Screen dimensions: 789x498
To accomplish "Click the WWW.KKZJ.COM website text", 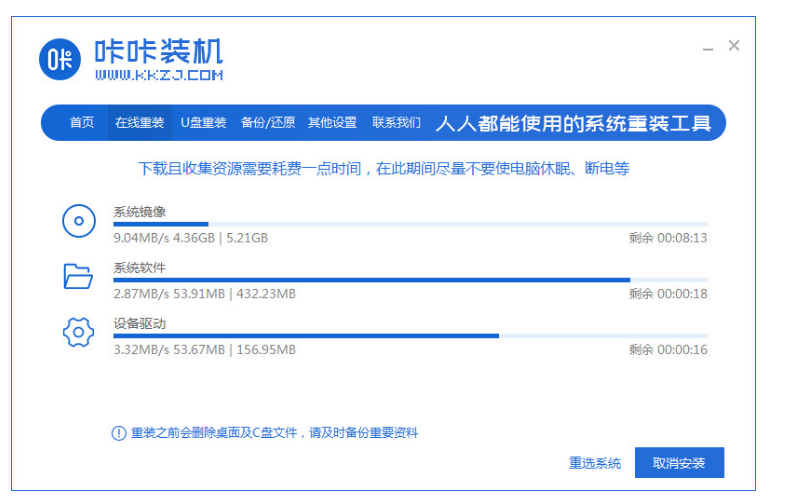I will (x=159, y=75).
